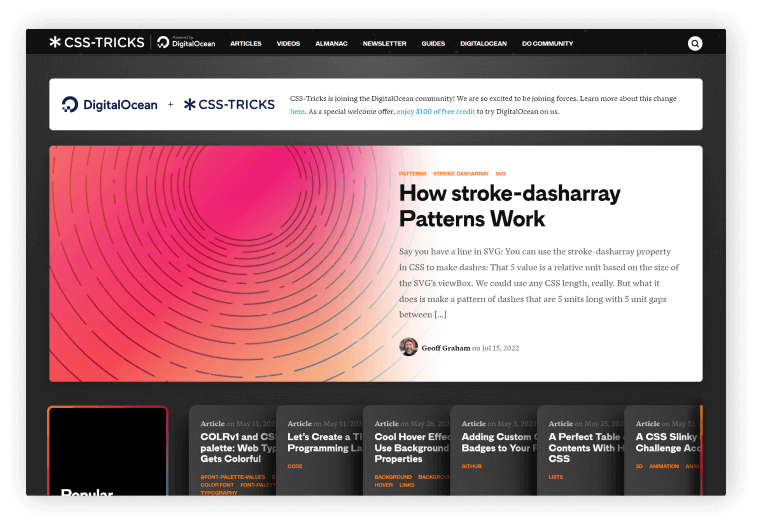Click the 'Jul 15, 2022' post date

click(x=500, y=348)
